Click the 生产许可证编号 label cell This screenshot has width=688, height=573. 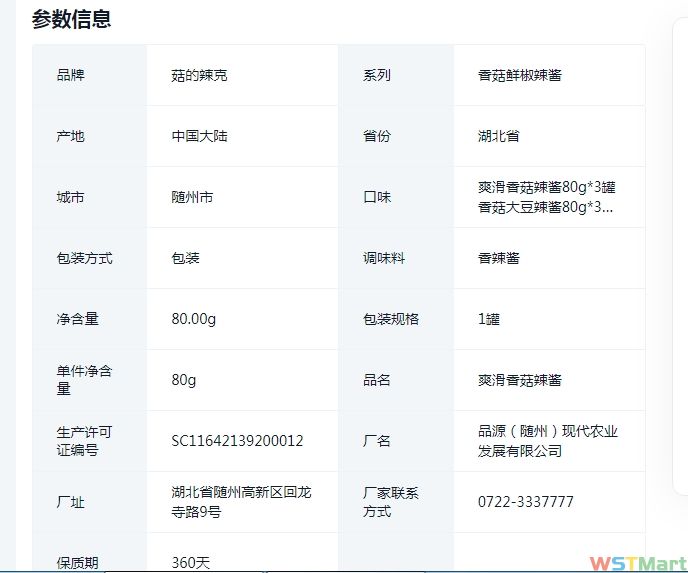(x=85, y=441)
